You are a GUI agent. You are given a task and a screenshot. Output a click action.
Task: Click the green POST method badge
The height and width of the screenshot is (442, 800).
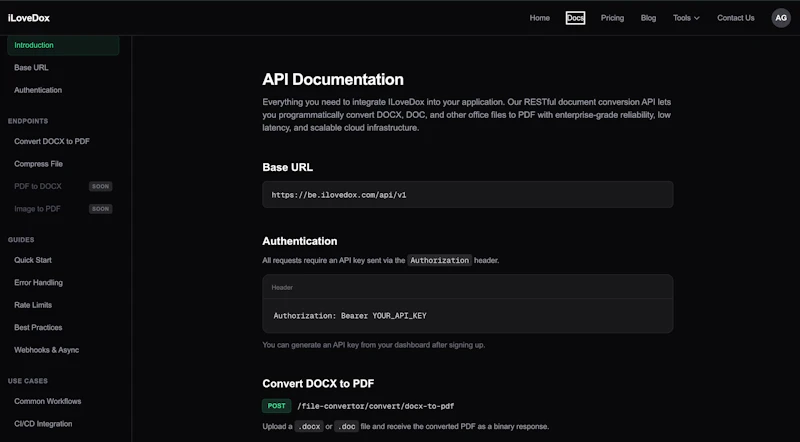277,406
